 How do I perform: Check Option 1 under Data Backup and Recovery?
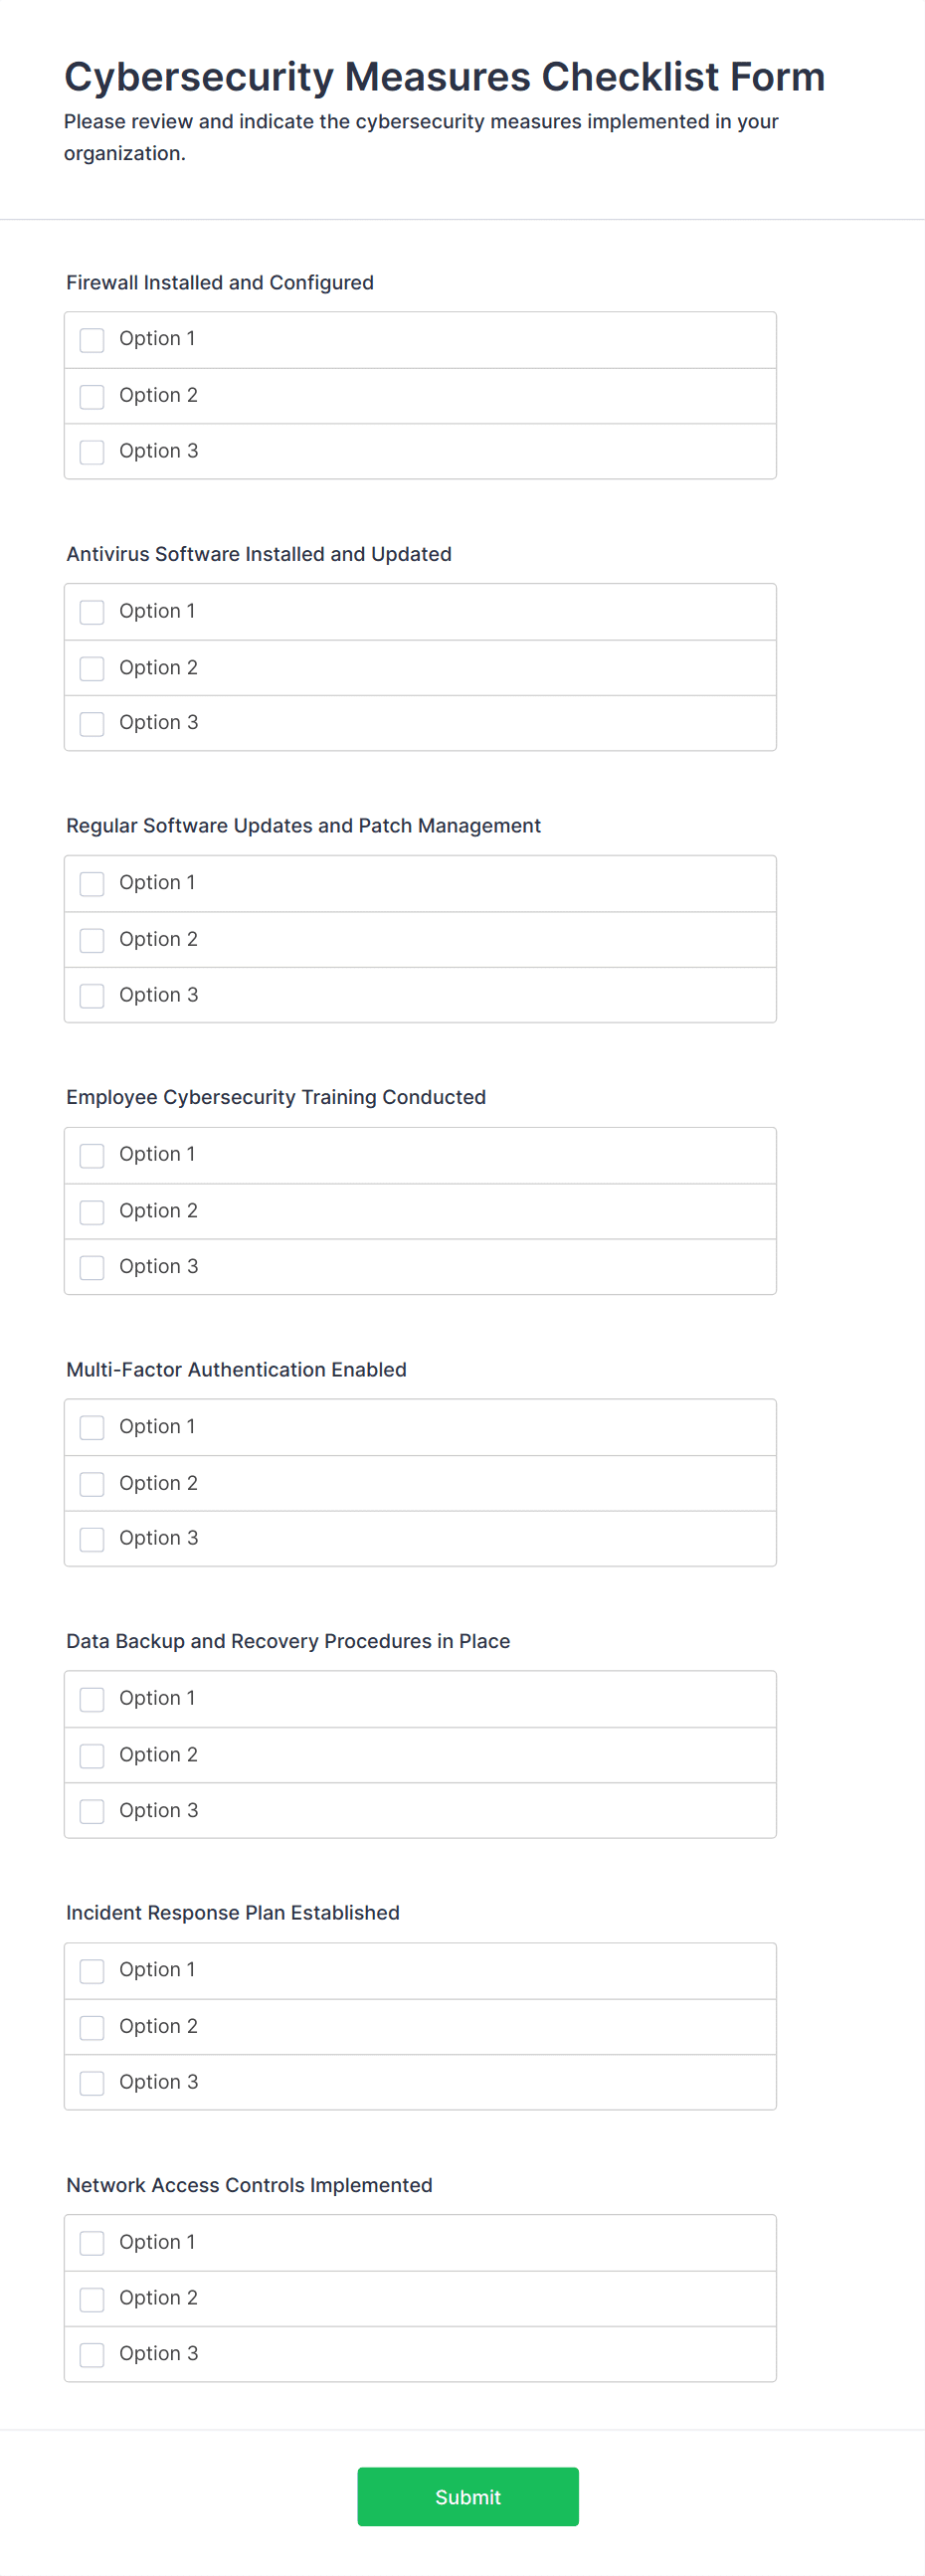point(91,1699)
